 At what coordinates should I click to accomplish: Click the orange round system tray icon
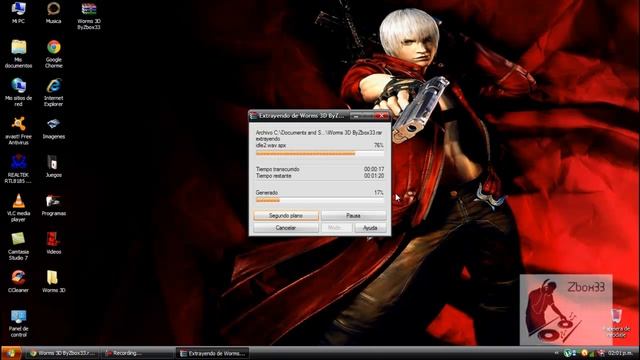584,353
